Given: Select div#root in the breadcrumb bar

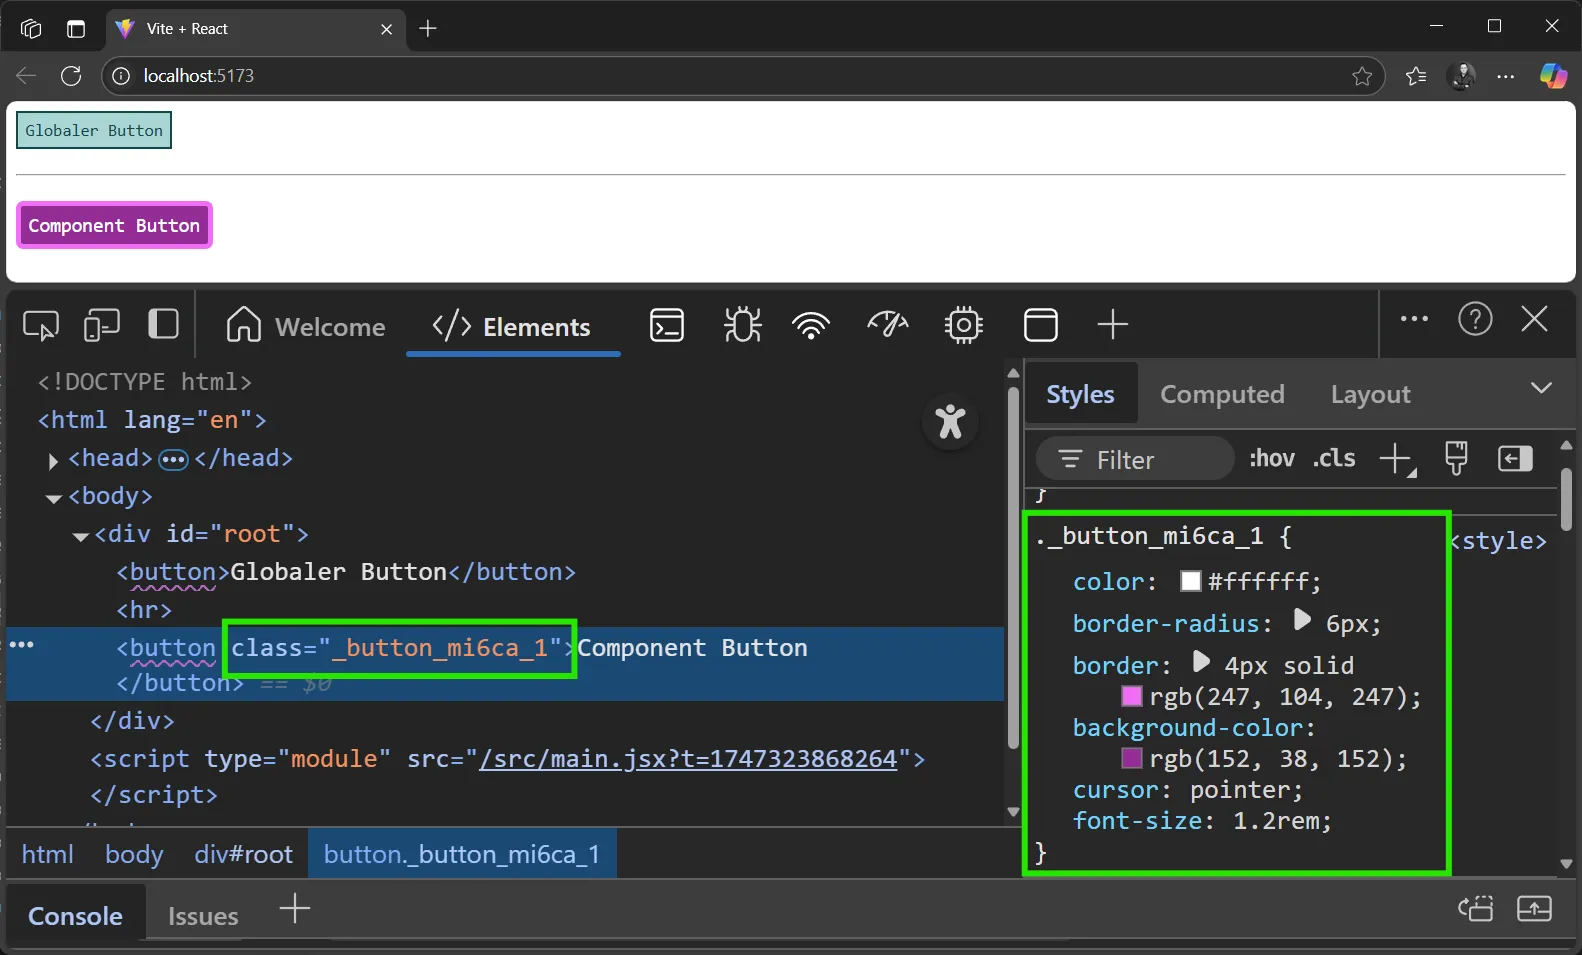Looking at the screenshot, I should pos(243,854).
